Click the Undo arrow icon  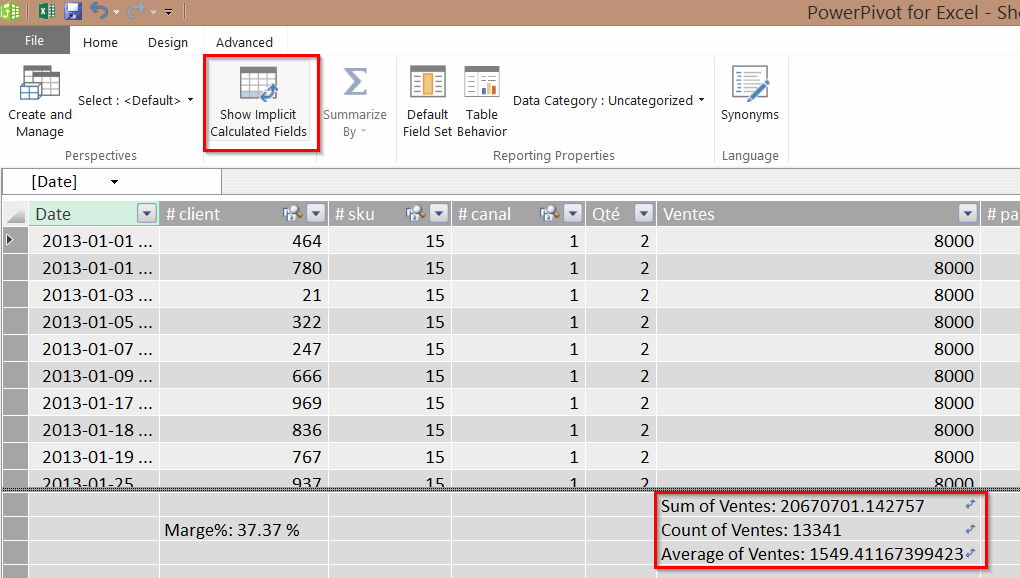[99, 11]
